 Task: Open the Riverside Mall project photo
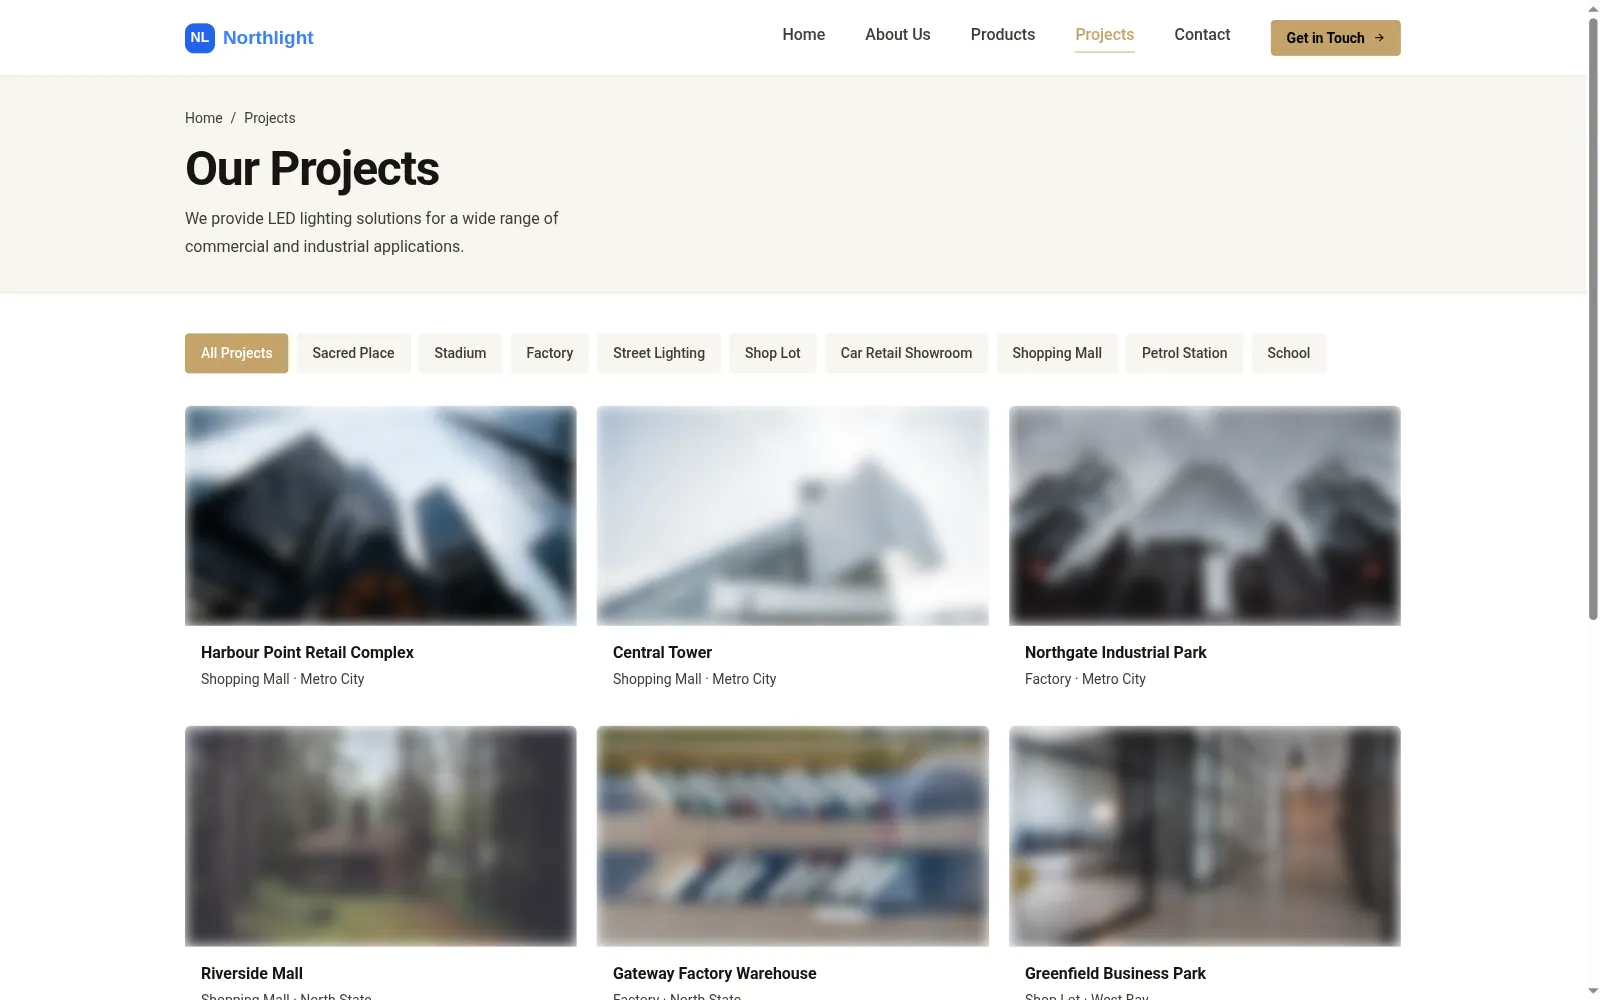click(x=381, y=836)
